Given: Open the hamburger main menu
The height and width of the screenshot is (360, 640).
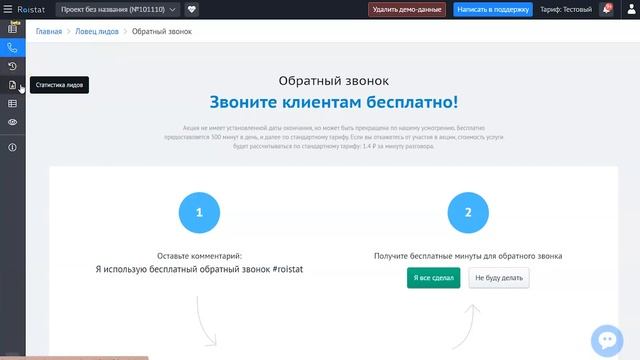Looking at the screenshot, I should (x=8, y=9).
